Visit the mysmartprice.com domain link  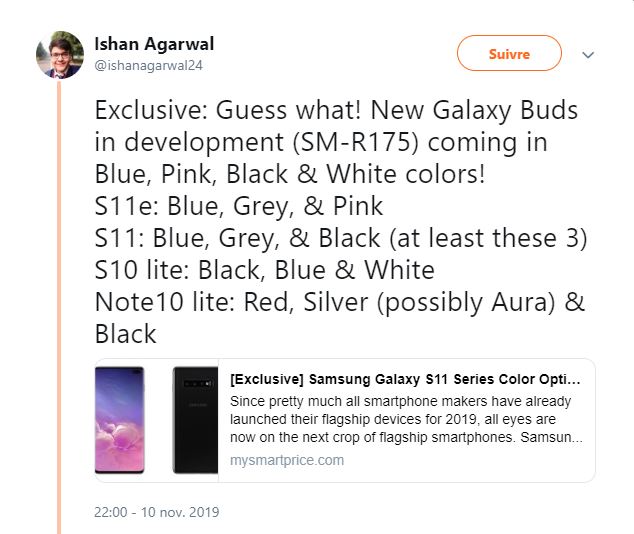pos(286,460)
